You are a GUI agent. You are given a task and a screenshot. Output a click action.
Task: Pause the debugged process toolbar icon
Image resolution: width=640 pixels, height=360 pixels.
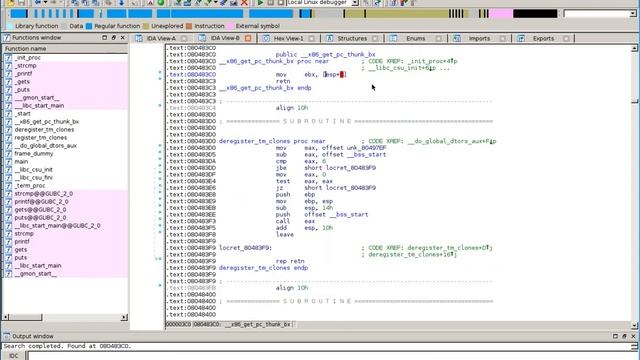(x=271, y=2)
